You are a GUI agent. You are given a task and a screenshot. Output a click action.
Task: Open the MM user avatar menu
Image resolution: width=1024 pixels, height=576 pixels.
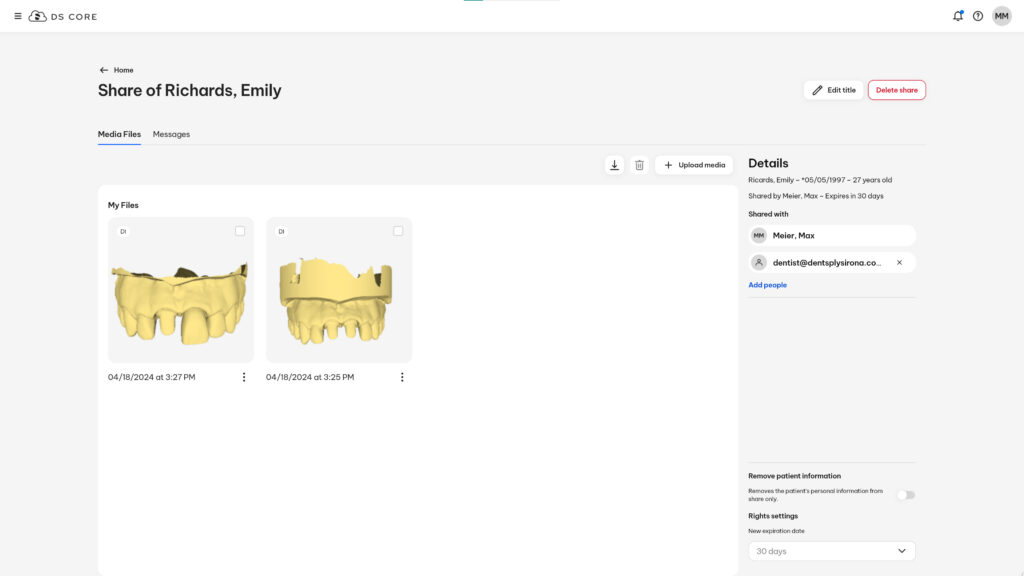coord(1002,16)
